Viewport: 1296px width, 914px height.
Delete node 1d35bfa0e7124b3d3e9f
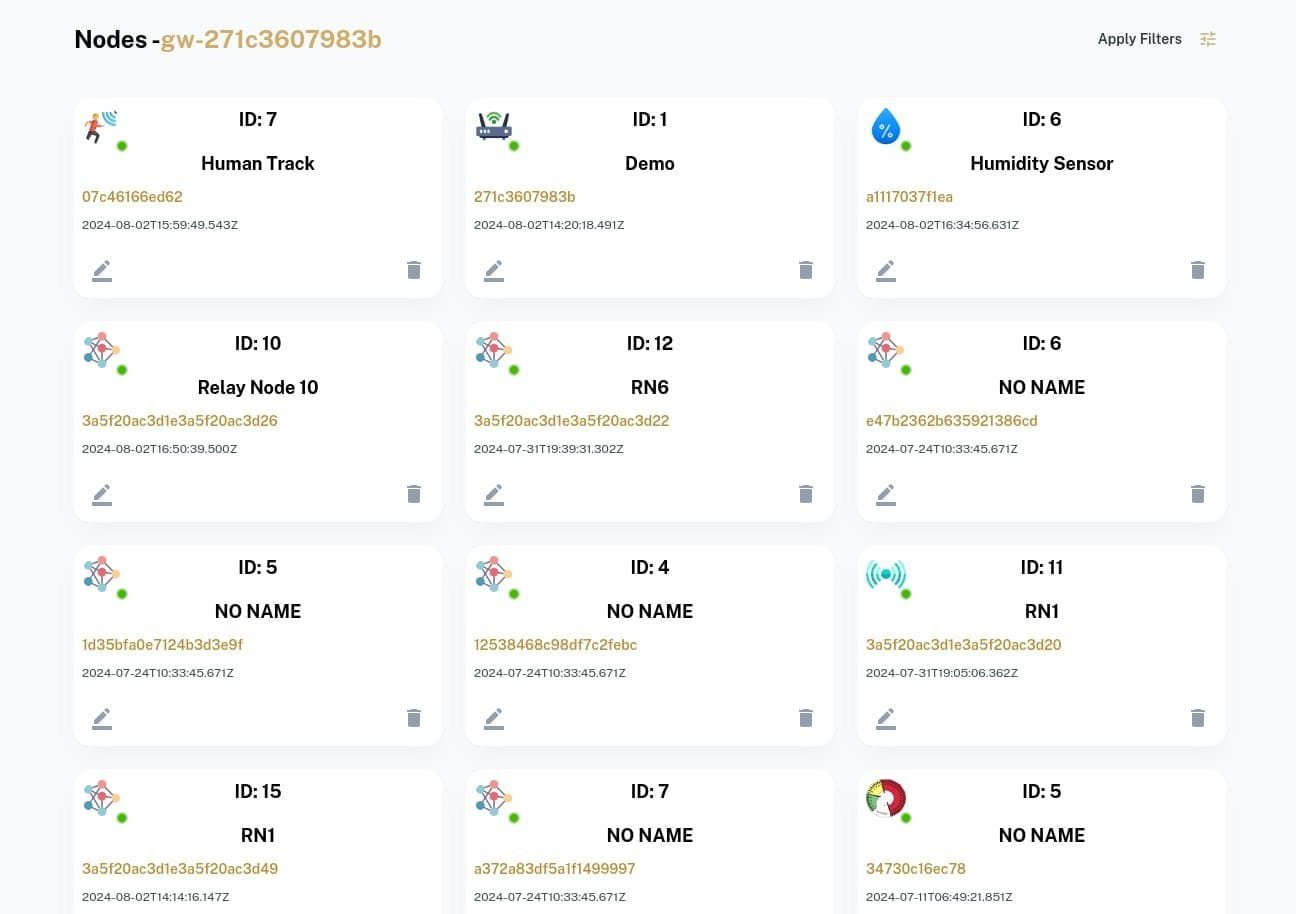click(414, 718)
